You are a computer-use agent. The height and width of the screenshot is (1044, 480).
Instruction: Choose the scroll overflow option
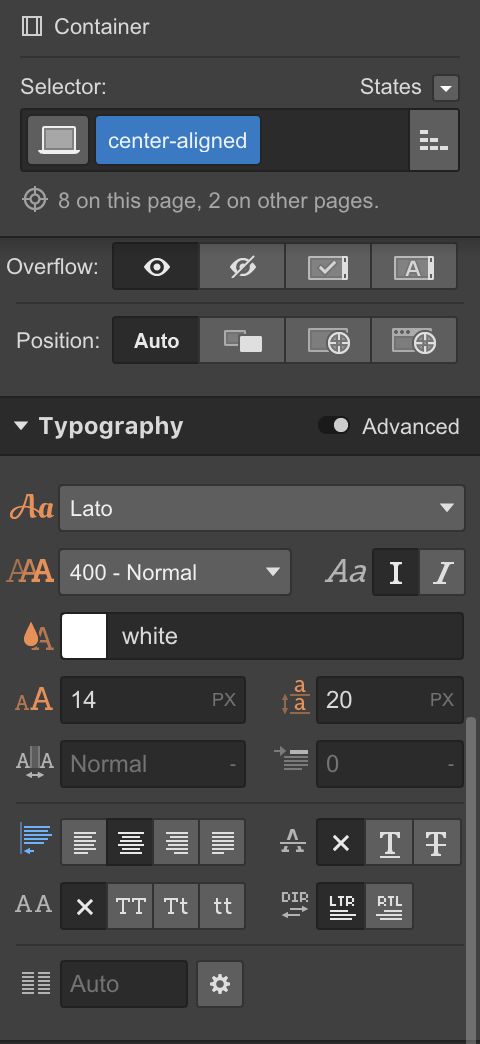(328, 267)
